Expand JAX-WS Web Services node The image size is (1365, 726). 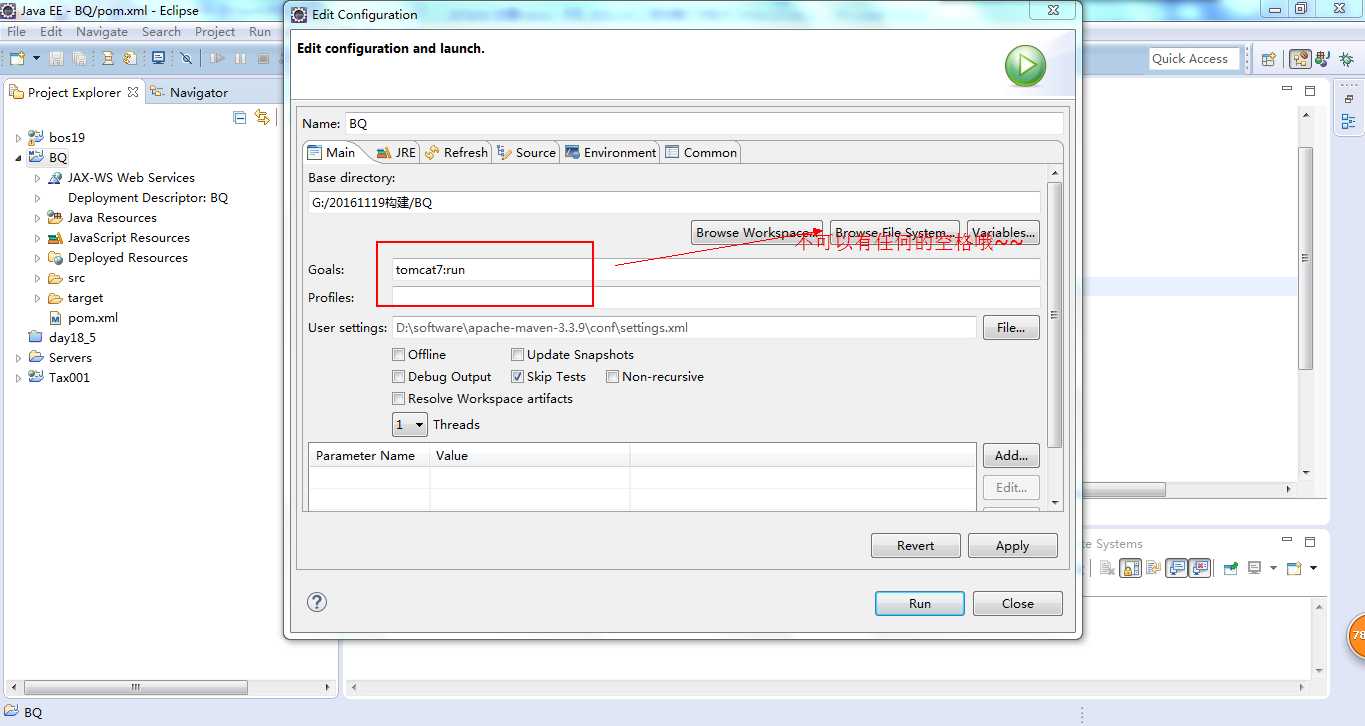tap(37, 177)
